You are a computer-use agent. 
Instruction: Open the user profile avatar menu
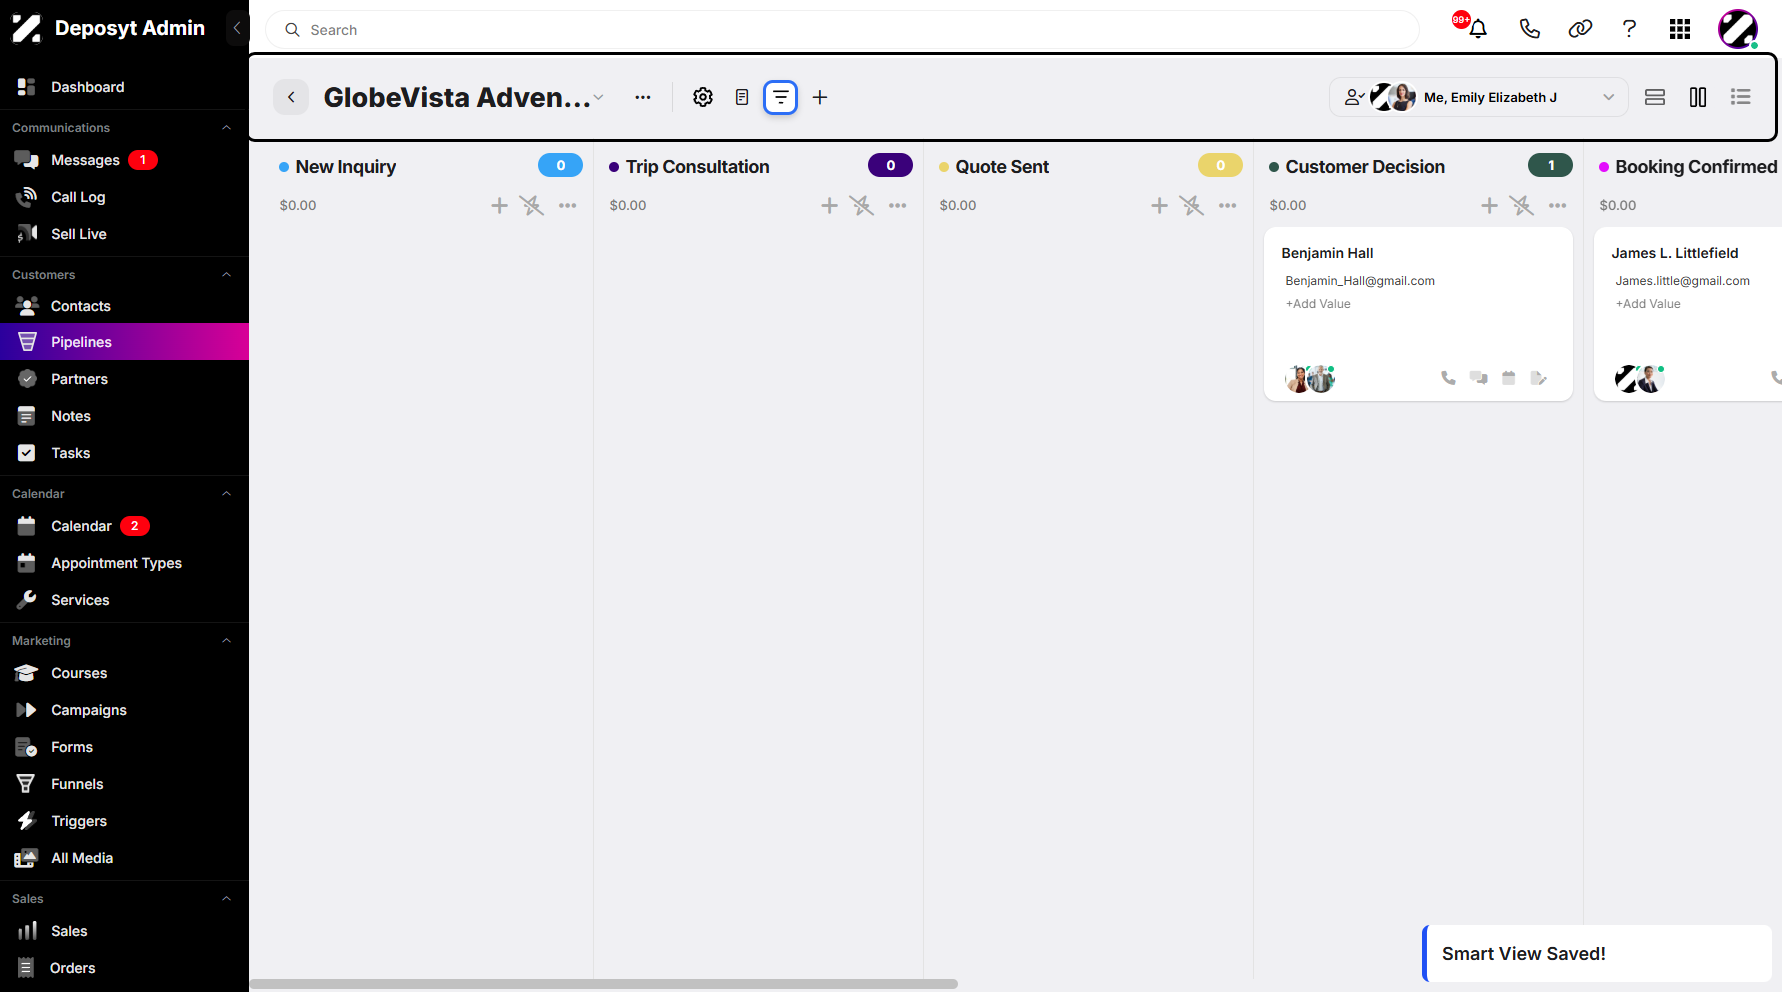pos(1738,29)
